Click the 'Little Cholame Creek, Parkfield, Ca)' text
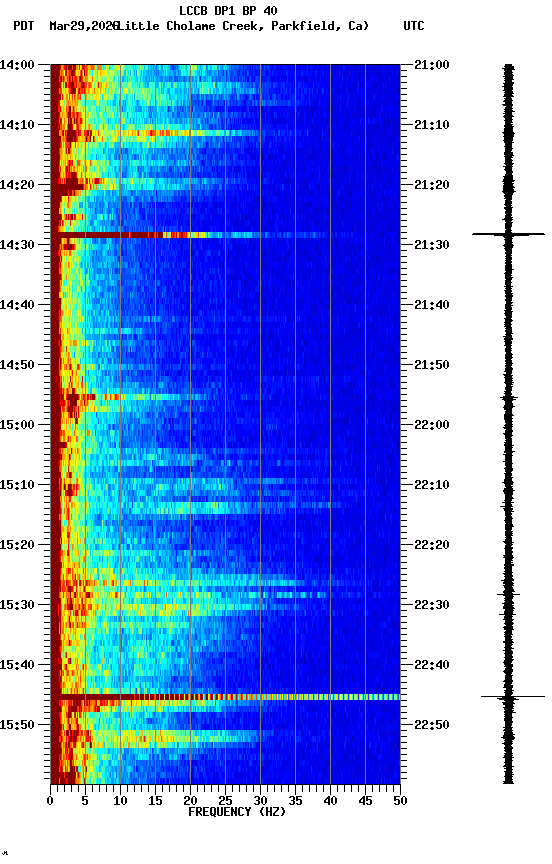This screenshot has width=552, height=864. [243, 26]
